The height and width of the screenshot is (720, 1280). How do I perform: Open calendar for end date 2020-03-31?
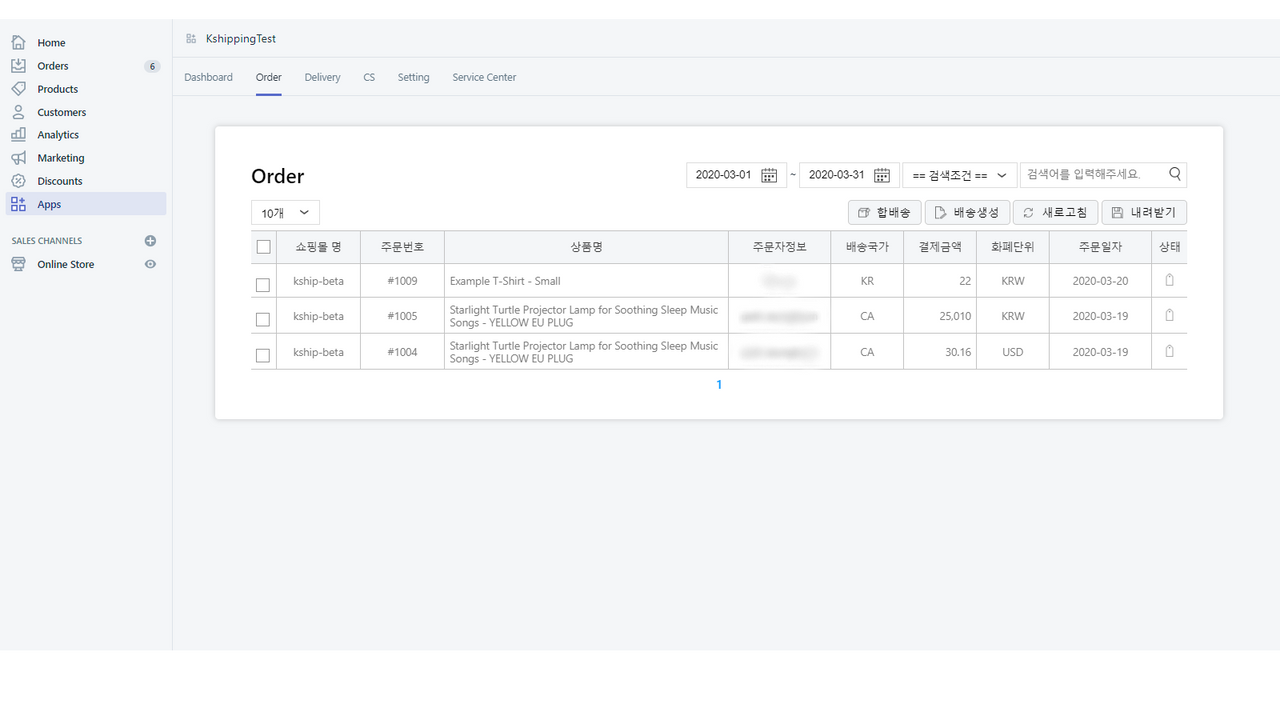[882, 175]
